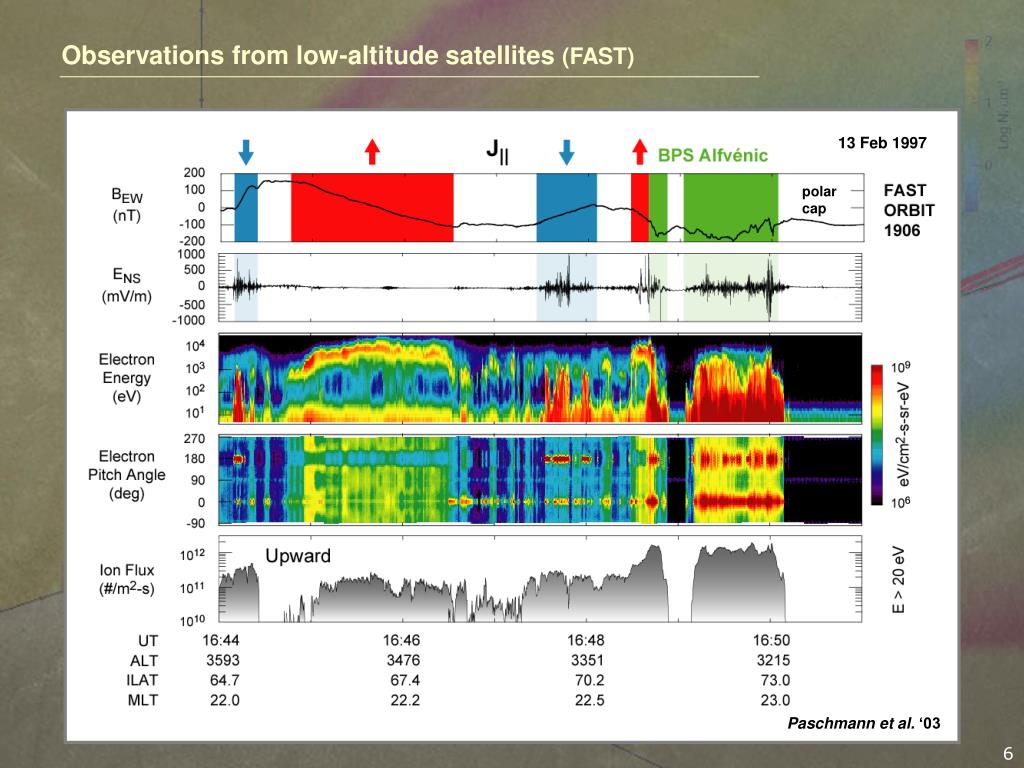Click the 'ILAT' row label
This screenshot has width=1024, height=768.
tap(142, 680)
